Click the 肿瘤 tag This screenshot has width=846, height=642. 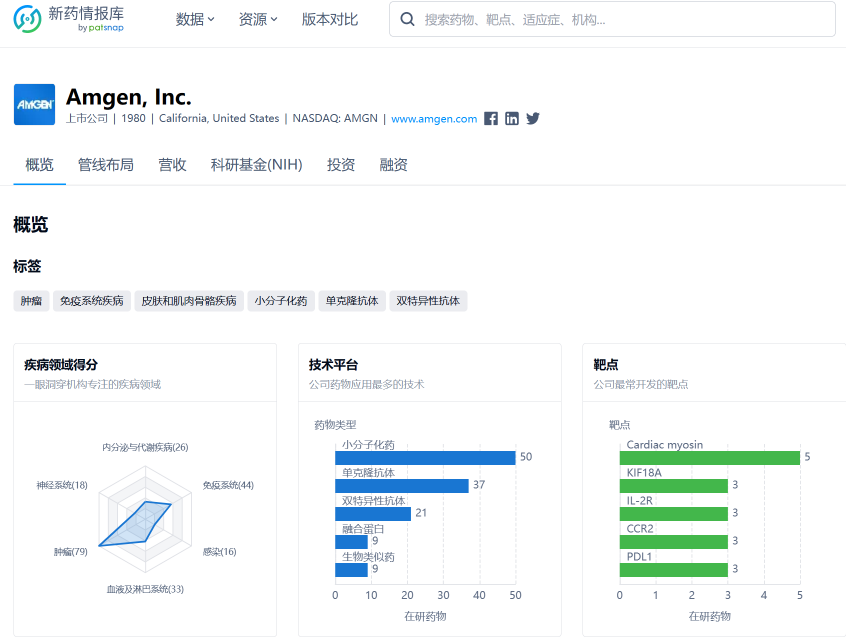coord(31,300)
